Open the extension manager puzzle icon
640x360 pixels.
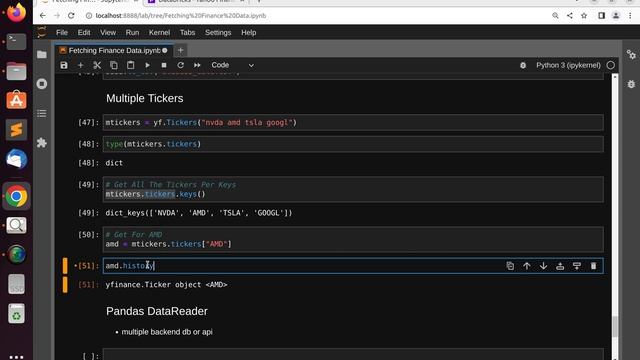pos(42,142)
